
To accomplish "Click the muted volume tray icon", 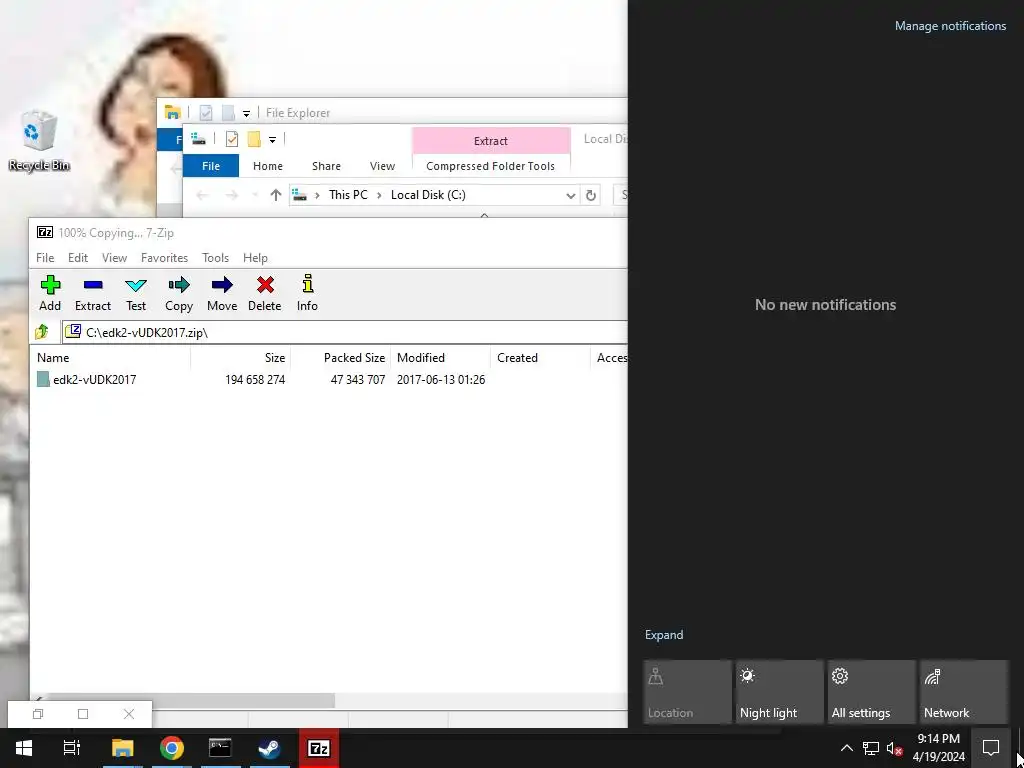I will (x=894, y=749).
